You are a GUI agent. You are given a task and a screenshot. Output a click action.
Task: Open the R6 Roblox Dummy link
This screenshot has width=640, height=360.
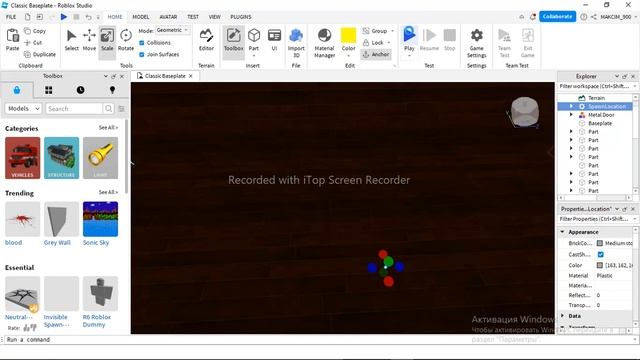(97, 321)
